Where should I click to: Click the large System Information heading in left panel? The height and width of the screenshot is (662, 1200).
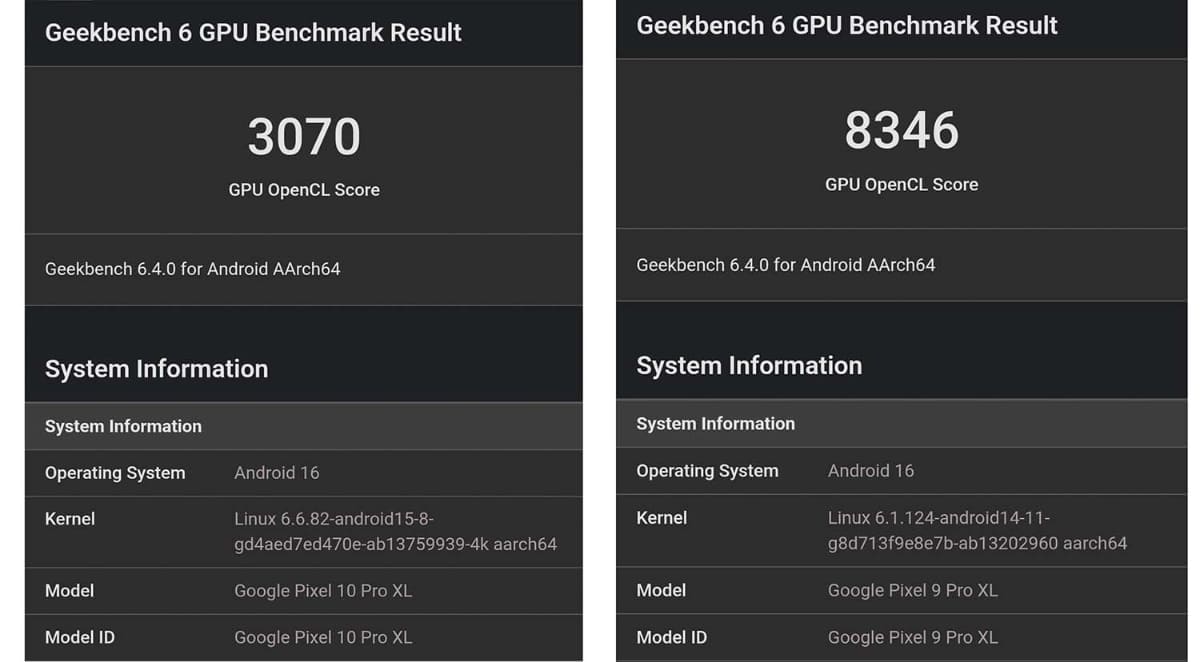(156, 369)
